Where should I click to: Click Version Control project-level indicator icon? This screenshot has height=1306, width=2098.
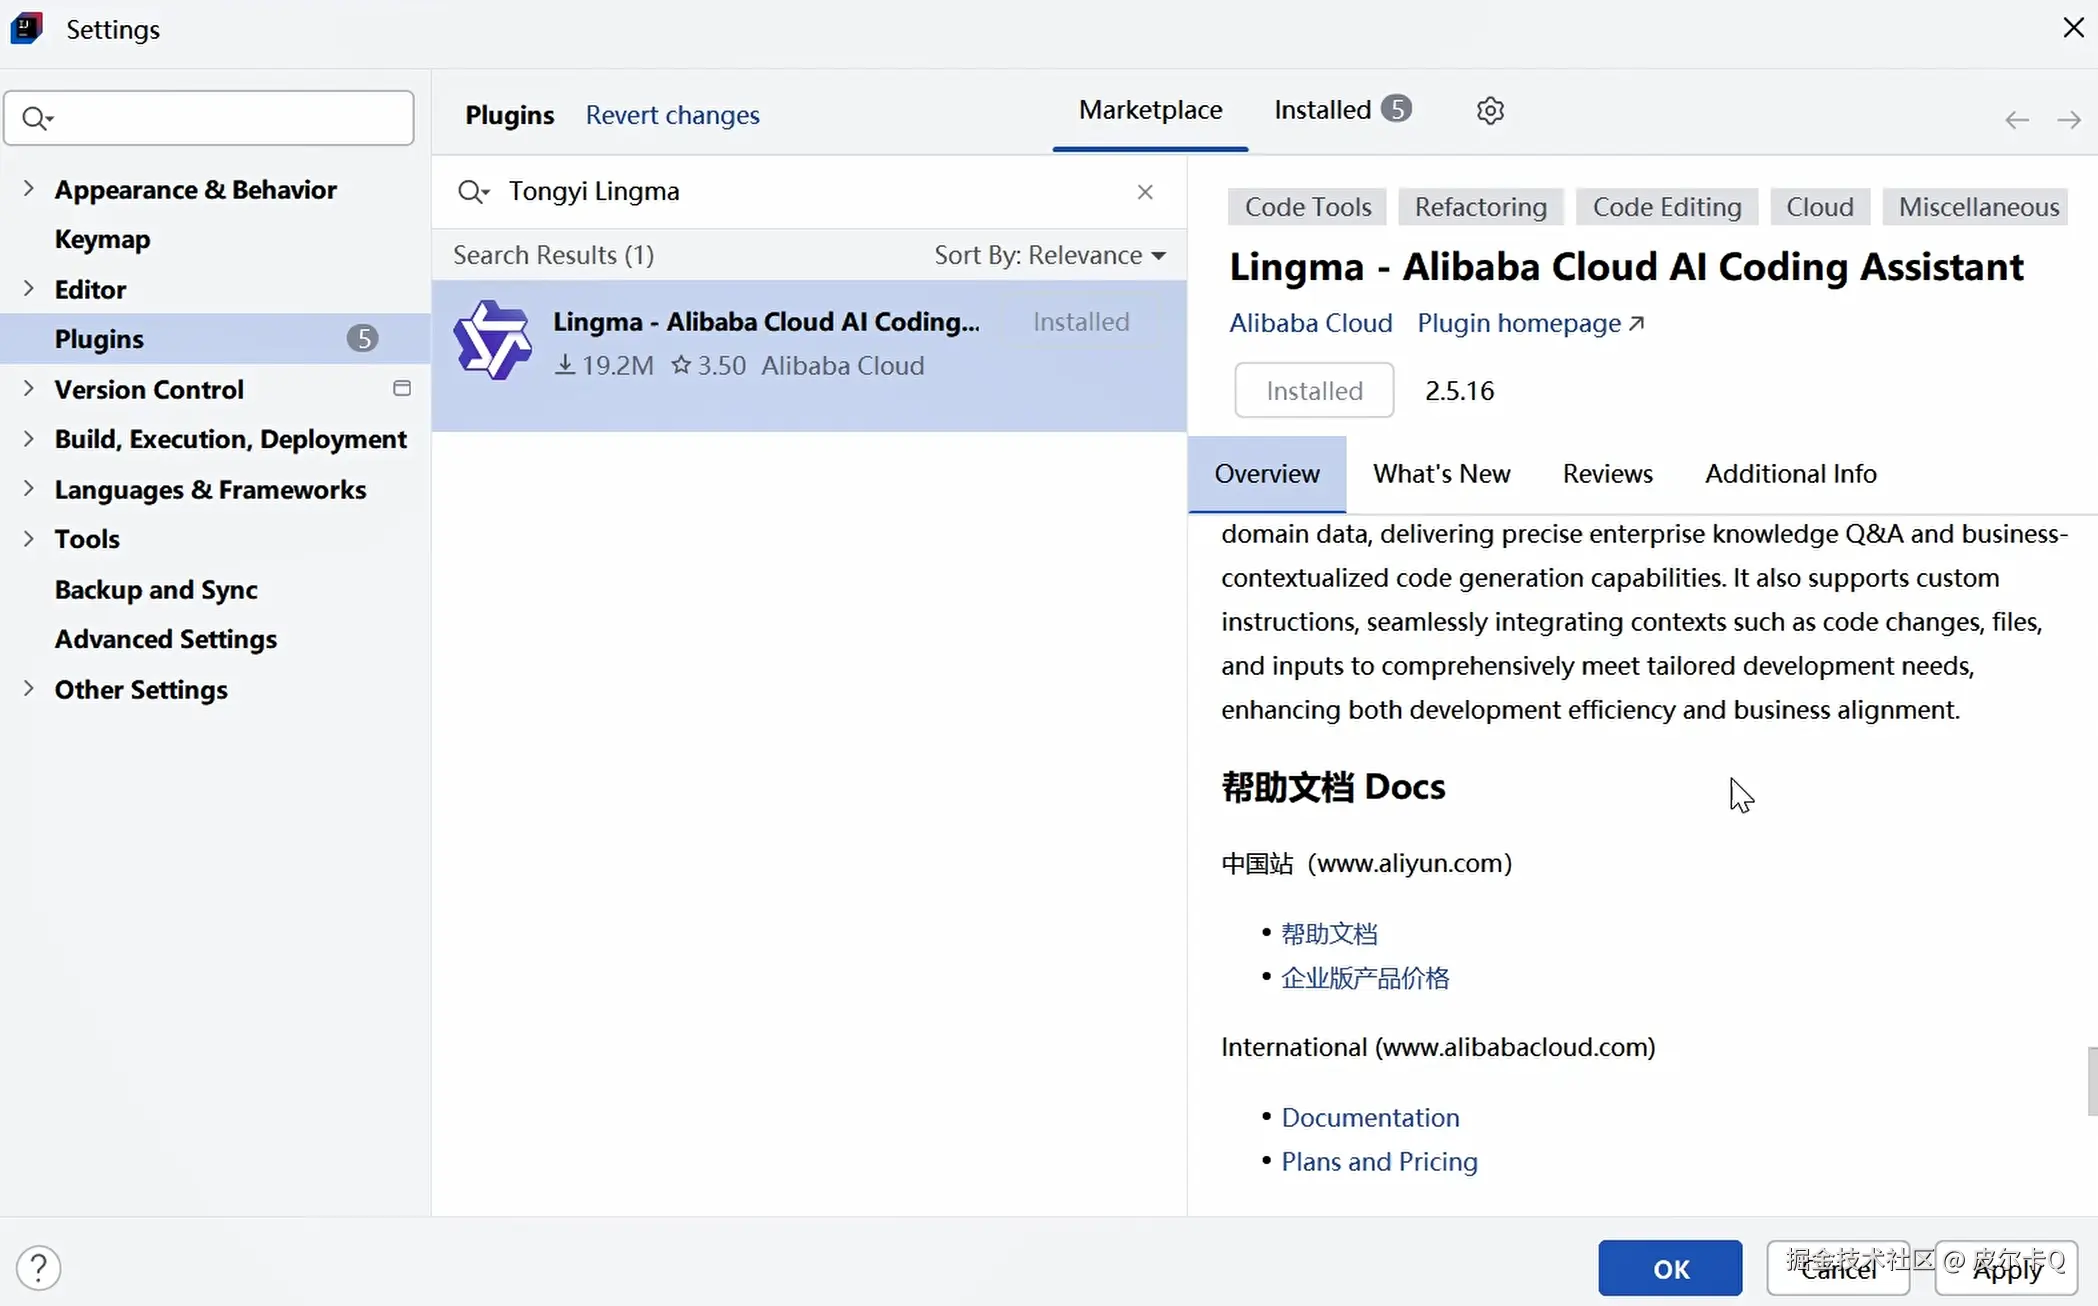click(402, 388)
